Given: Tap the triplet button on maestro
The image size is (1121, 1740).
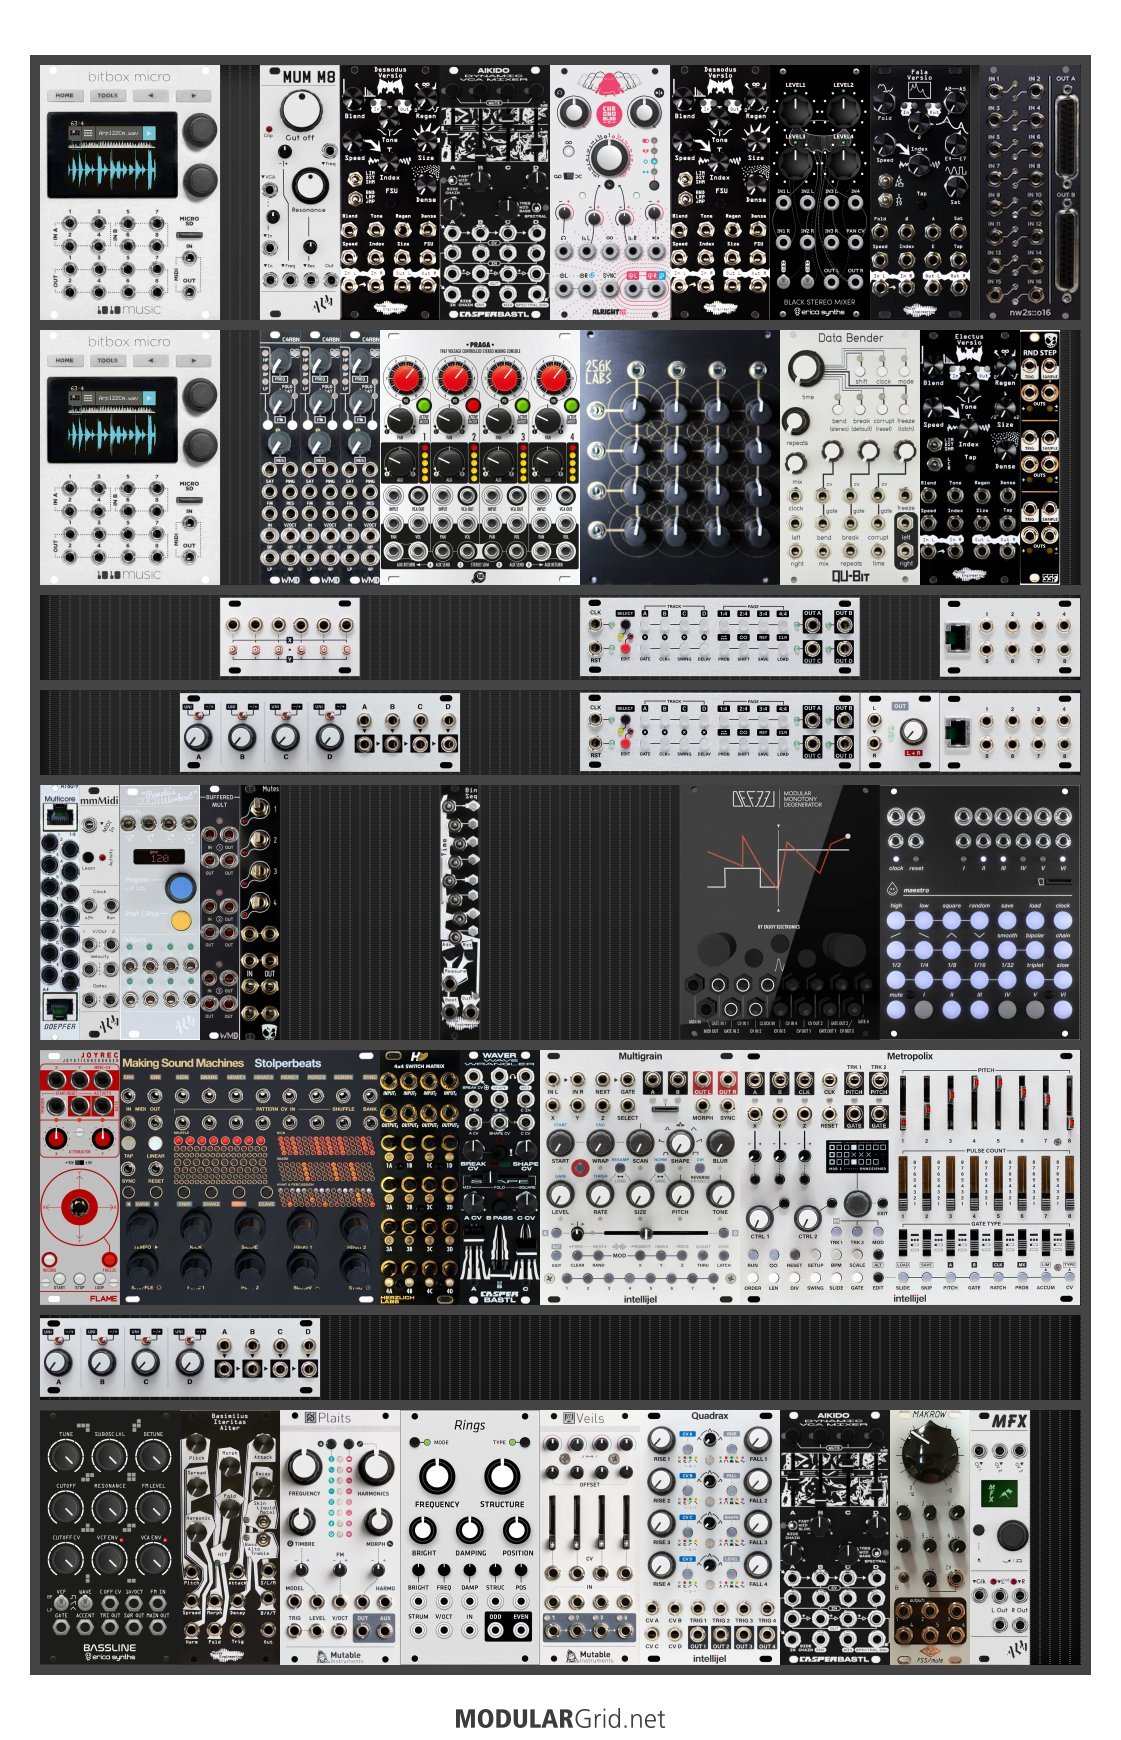Looking at the screenshot, I should (1035, 980).
